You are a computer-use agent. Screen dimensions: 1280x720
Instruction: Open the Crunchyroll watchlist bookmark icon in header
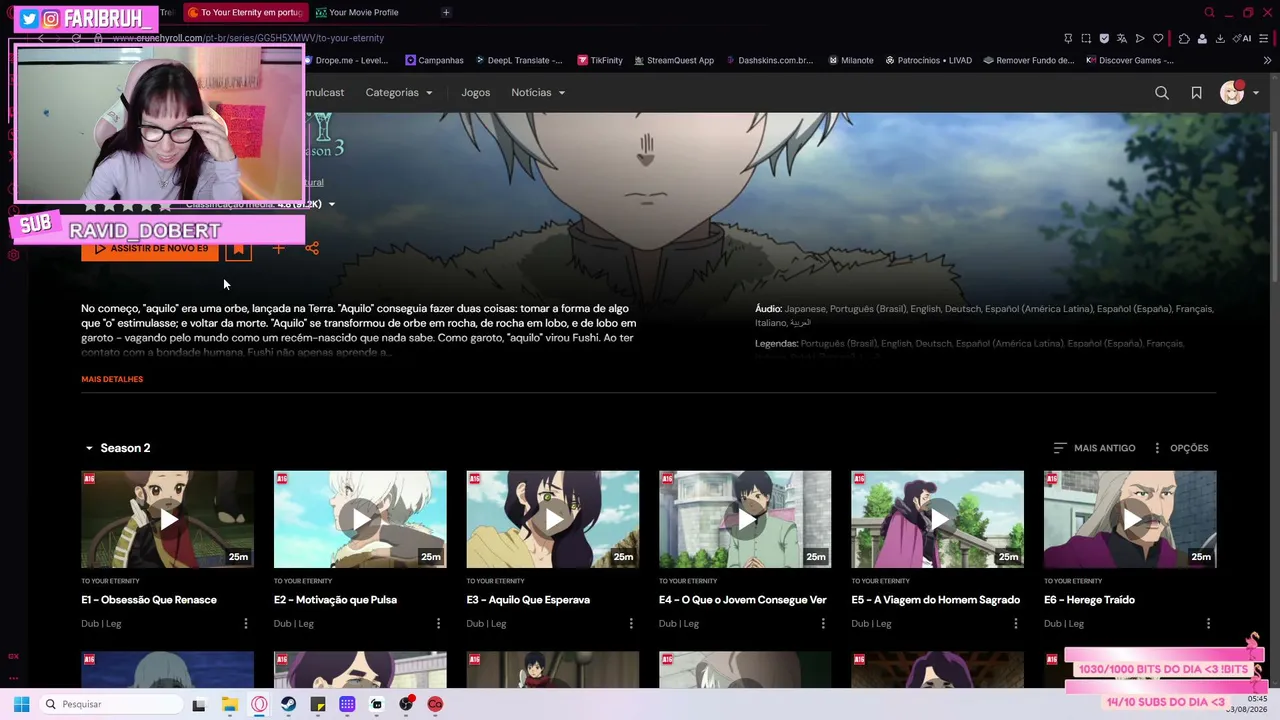point(1196,93)
